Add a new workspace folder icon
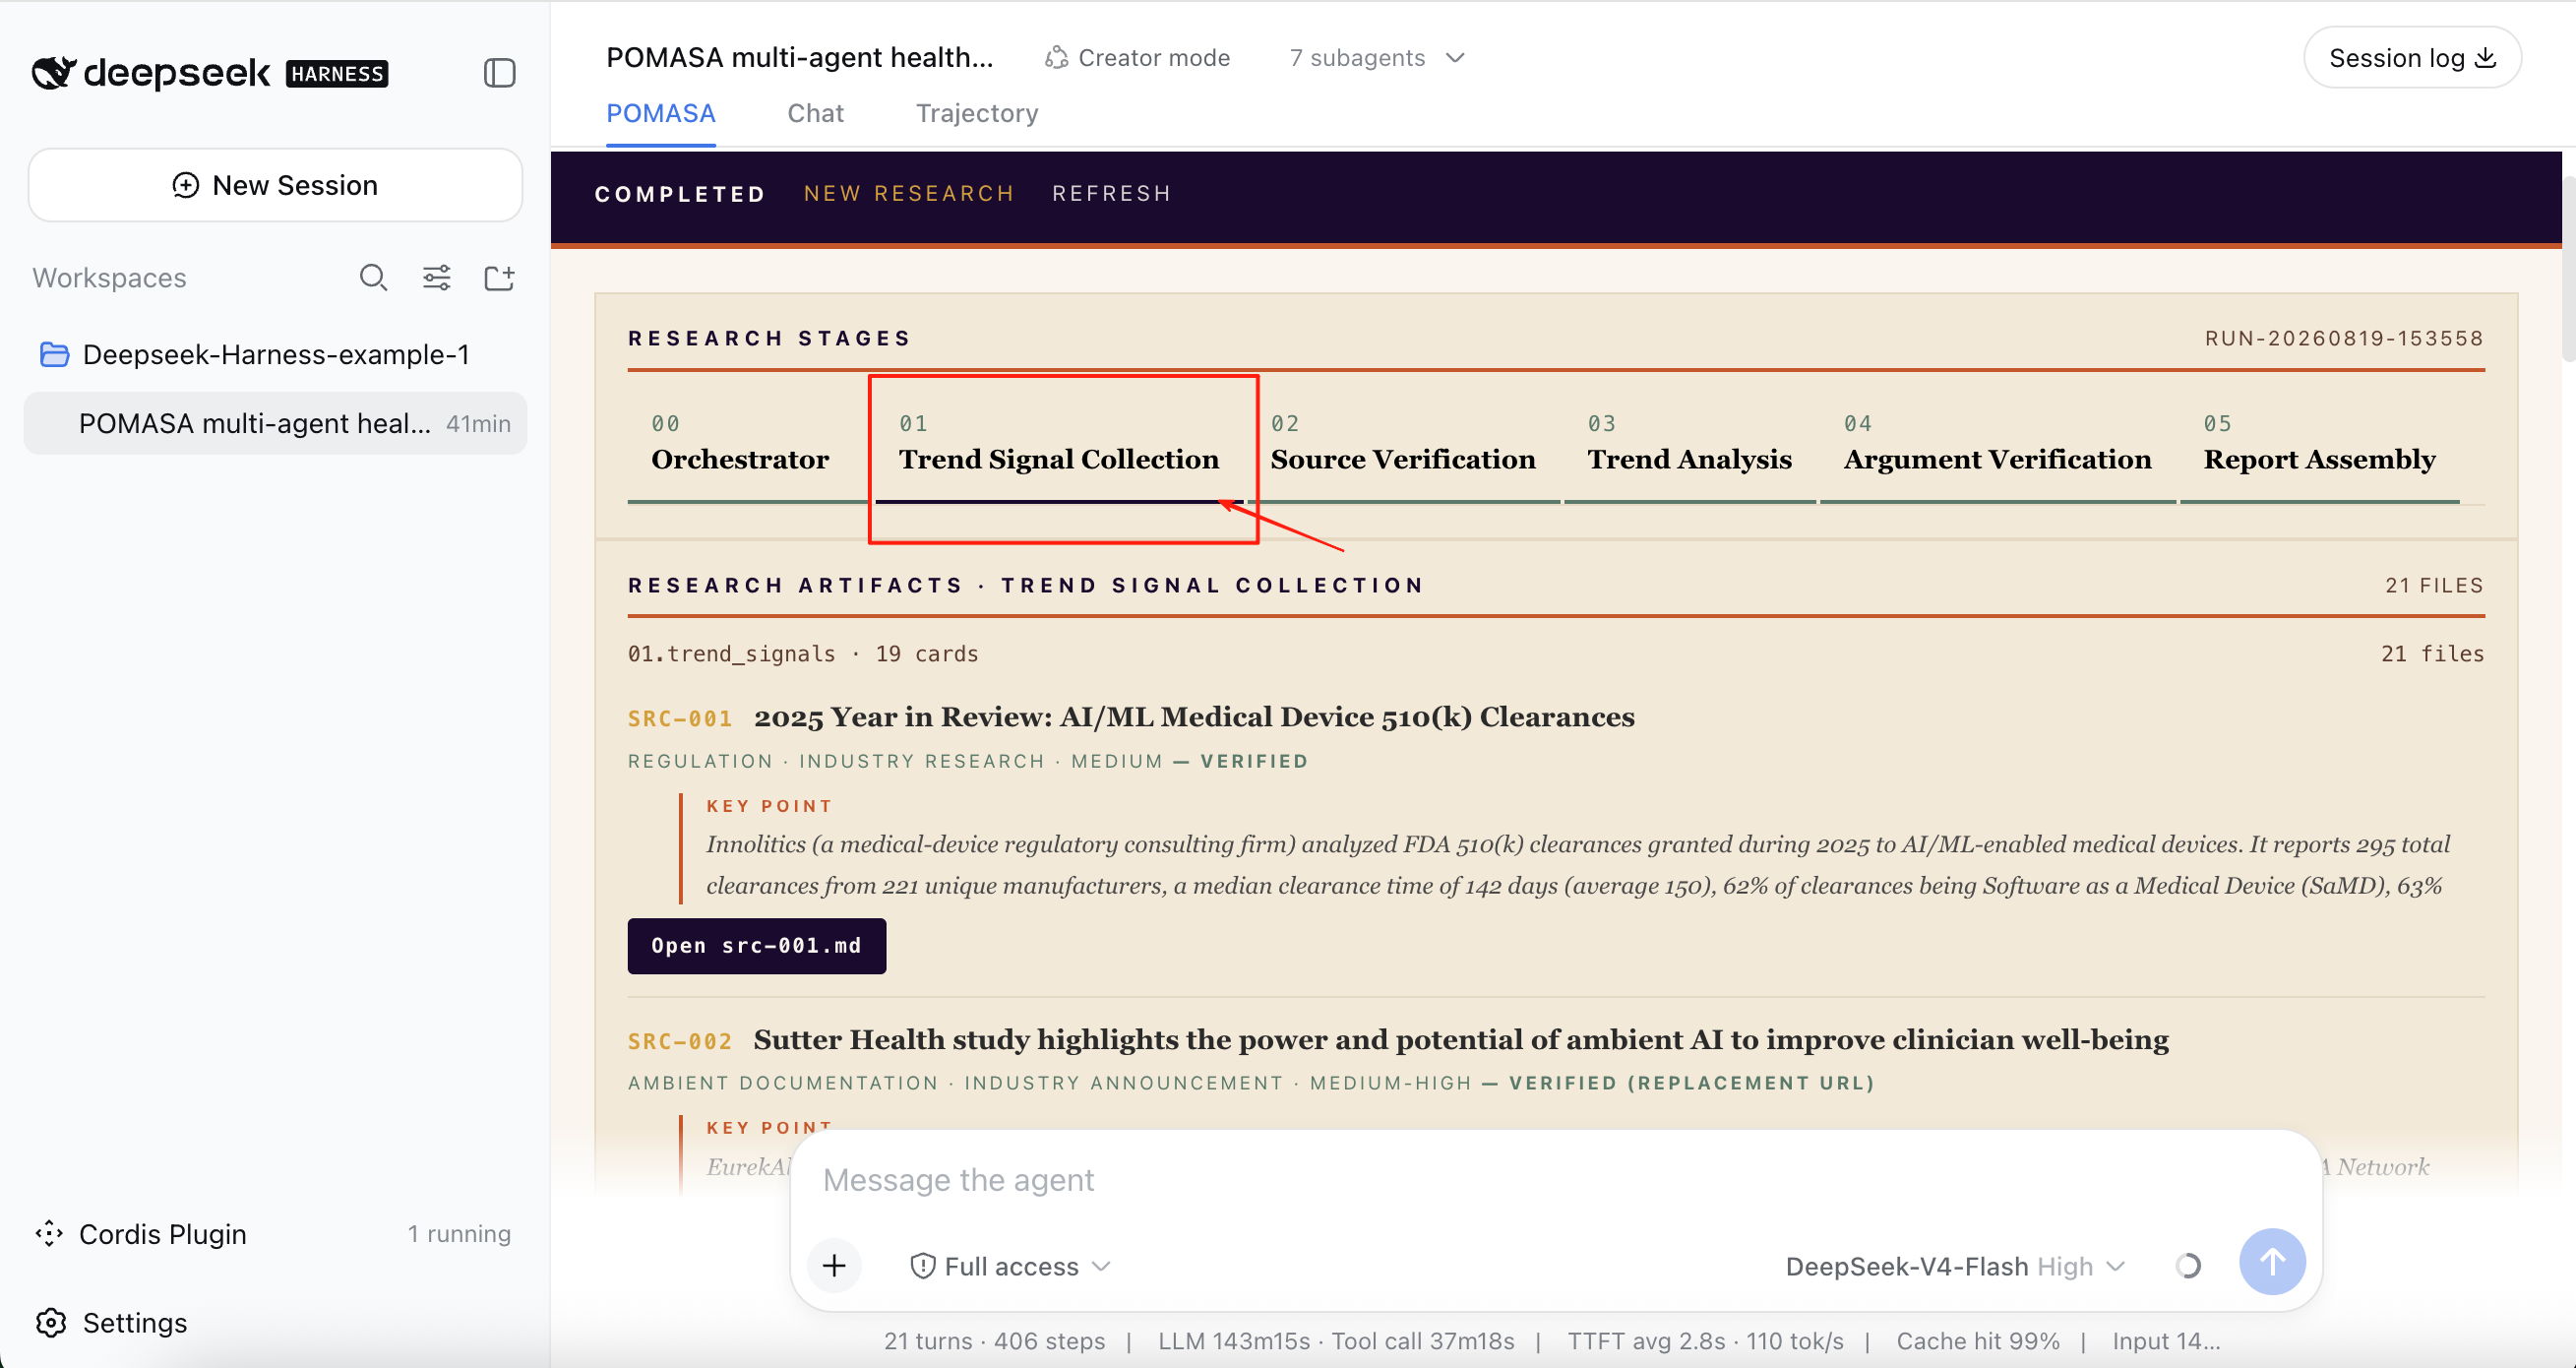 499,277
